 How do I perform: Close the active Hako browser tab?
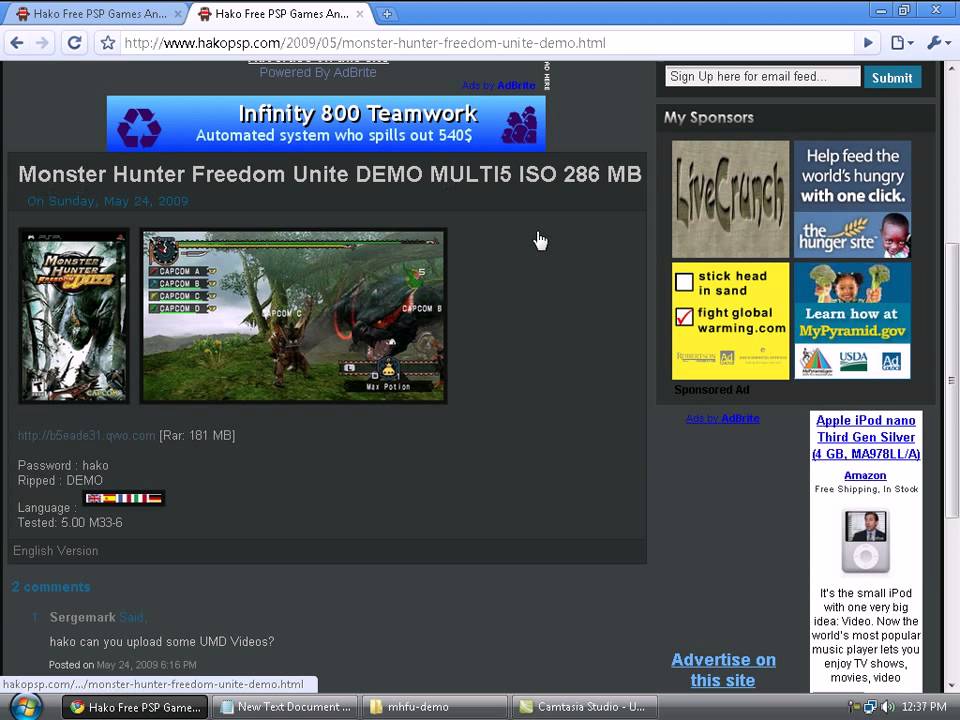coord(359,13)
